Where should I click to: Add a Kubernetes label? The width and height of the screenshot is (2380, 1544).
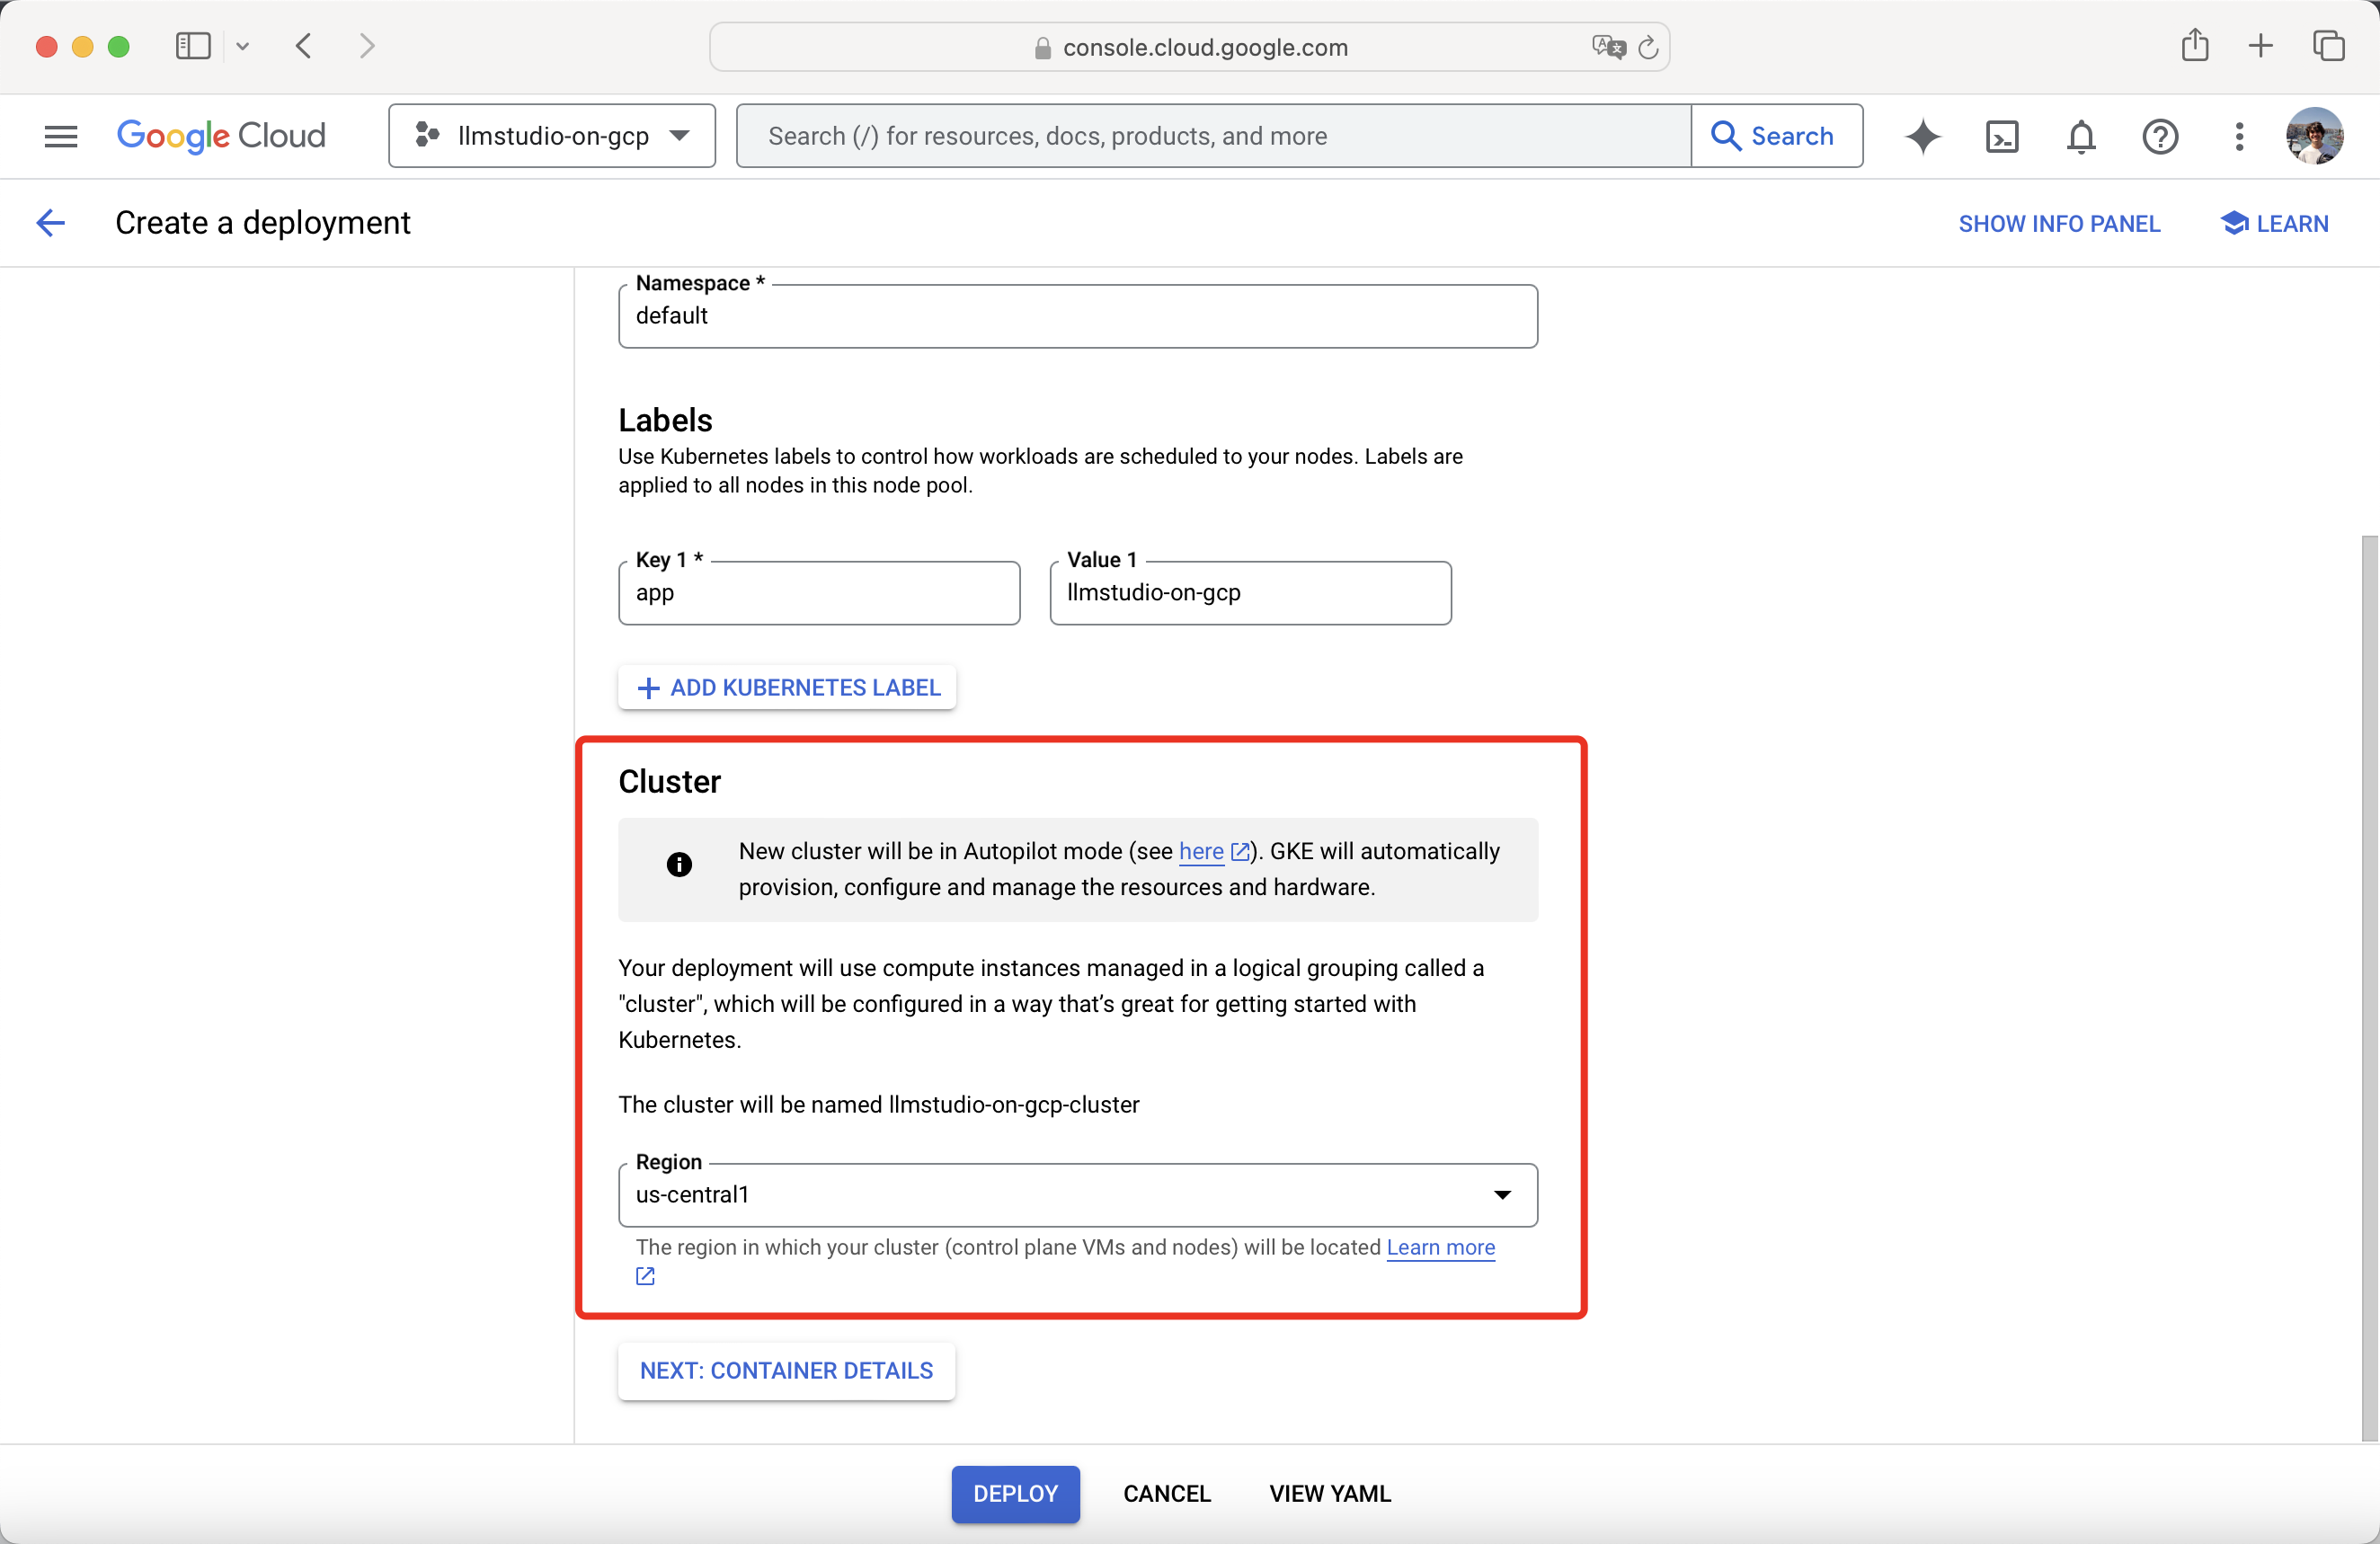(787, 687)
